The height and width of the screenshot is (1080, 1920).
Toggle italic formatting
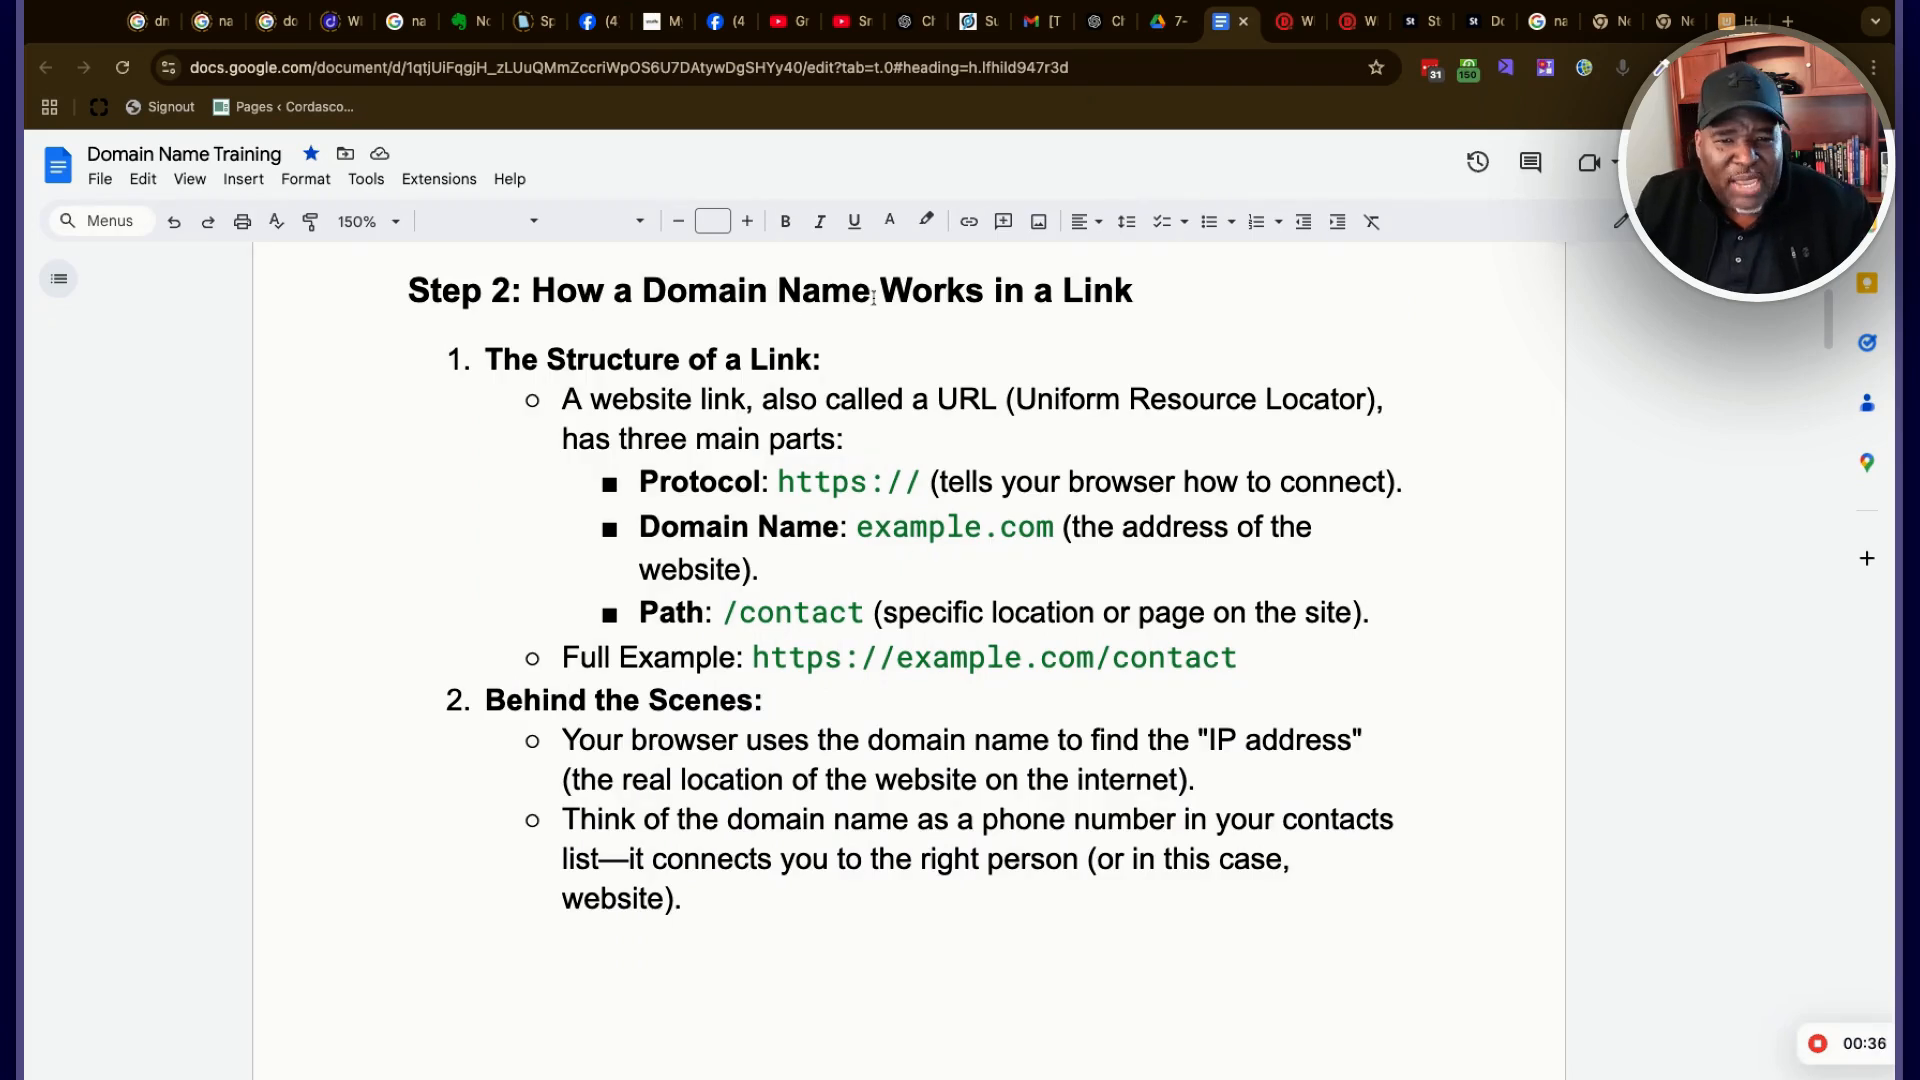(819, 222)
